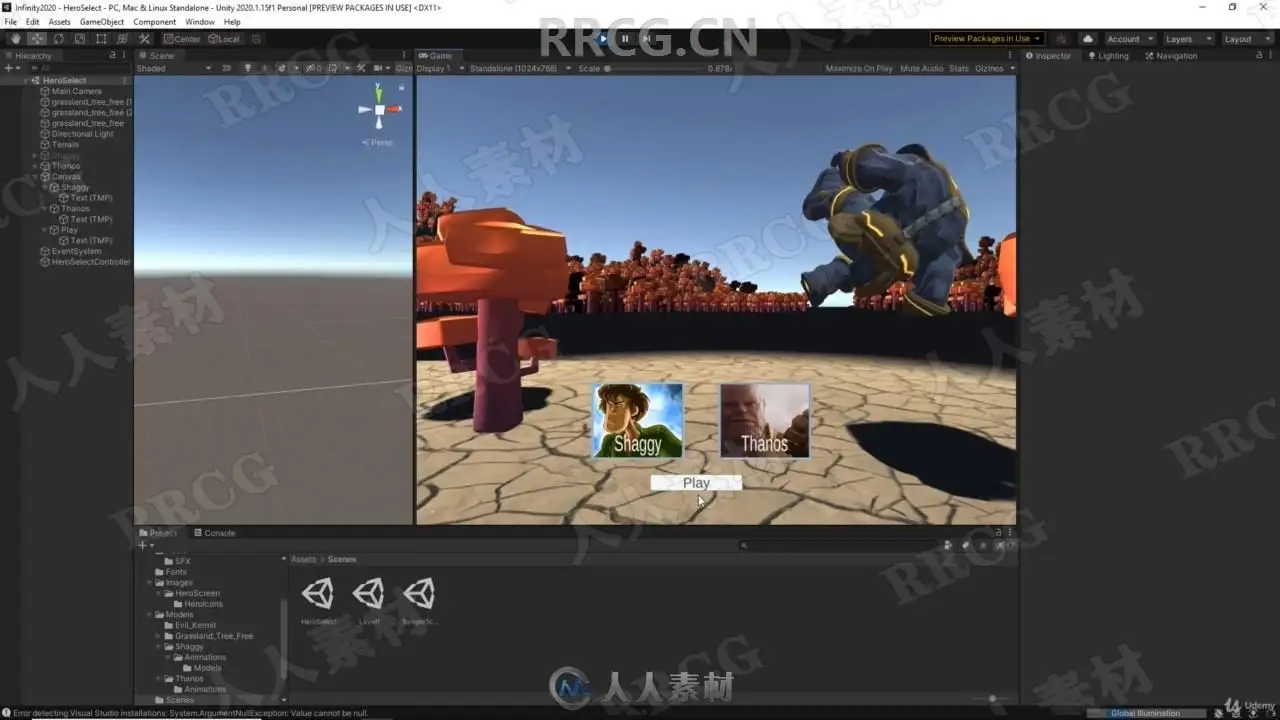
Task: Switch to the Console tab
Action: click(215, 533)
